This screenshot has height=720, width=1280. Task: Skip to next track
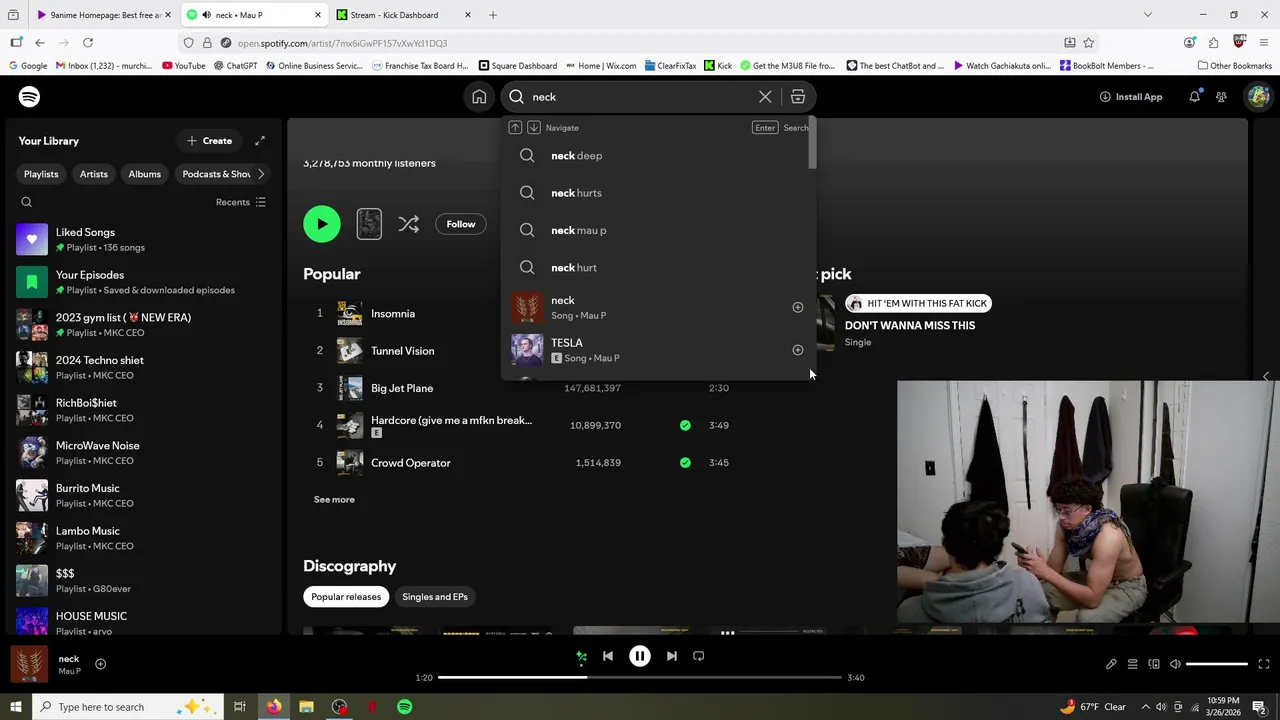point(672,656)
